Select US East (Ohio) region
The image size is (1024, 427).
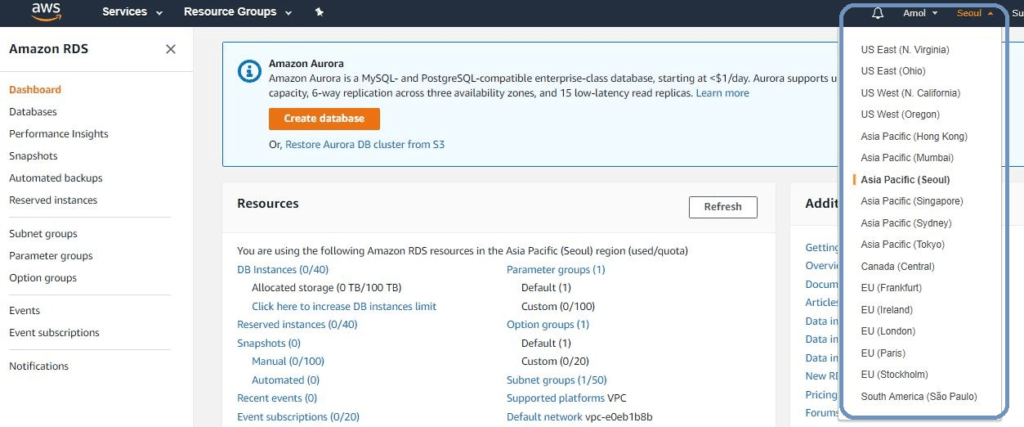[x=893, y=71]
